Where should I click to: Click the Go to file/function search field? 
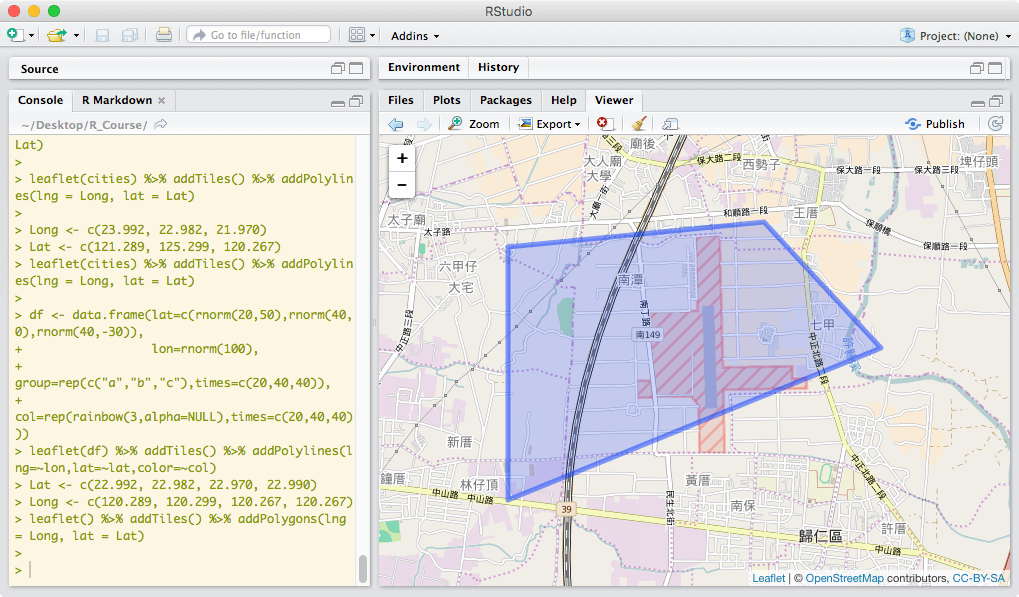pos(258,35)
